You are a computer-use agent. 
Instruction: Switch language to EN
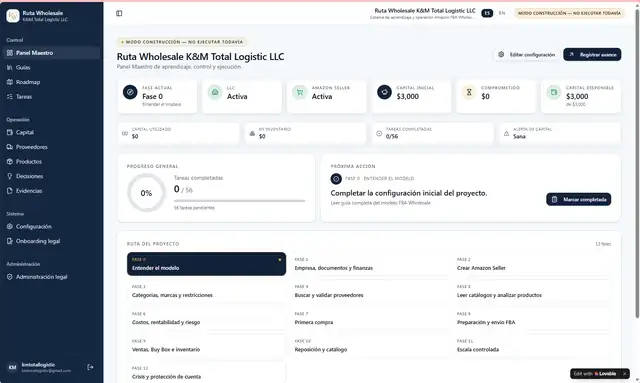click(502, 13)
